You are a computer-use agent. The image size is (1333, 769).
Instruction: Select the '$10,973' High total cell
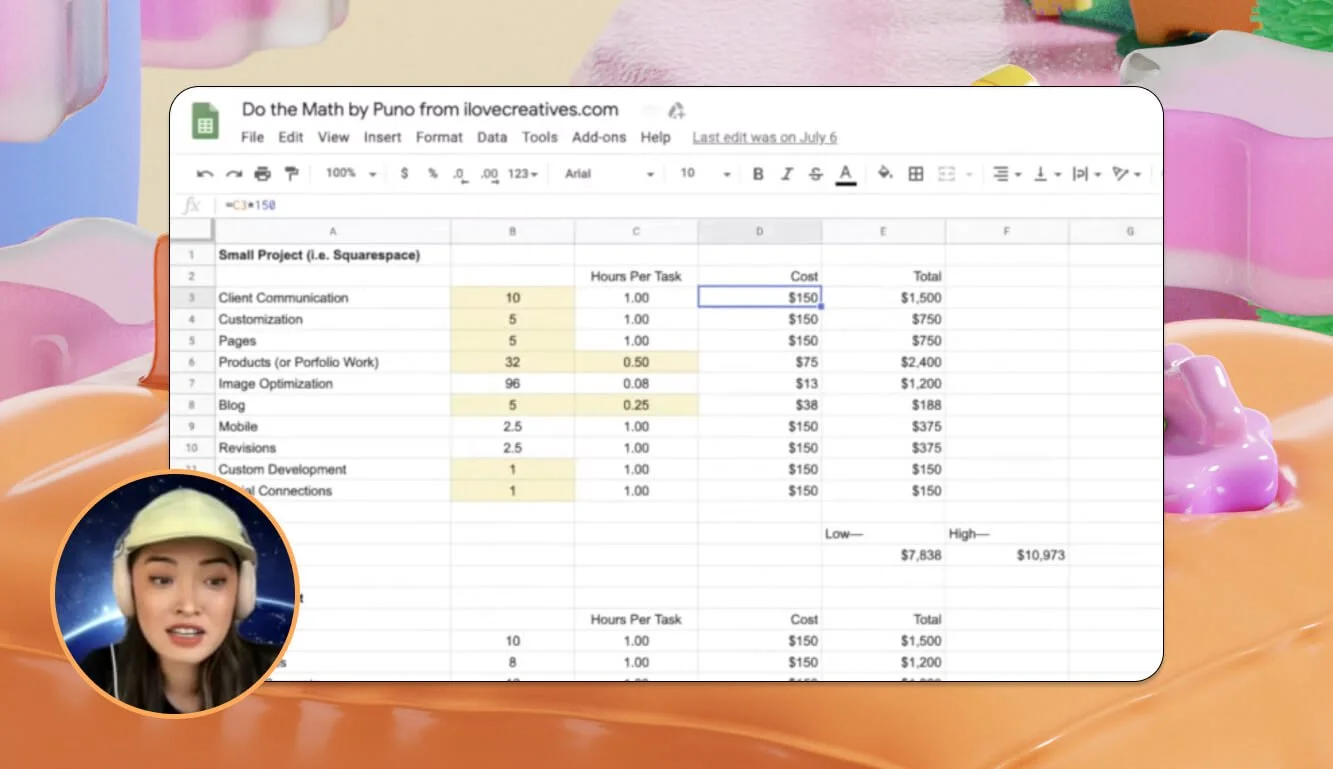point(1007,555)
